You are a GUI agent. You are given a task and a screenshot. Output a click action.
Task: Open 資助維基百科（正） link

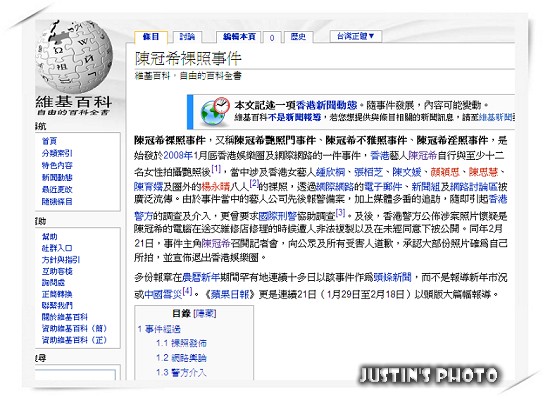[74, 340]
